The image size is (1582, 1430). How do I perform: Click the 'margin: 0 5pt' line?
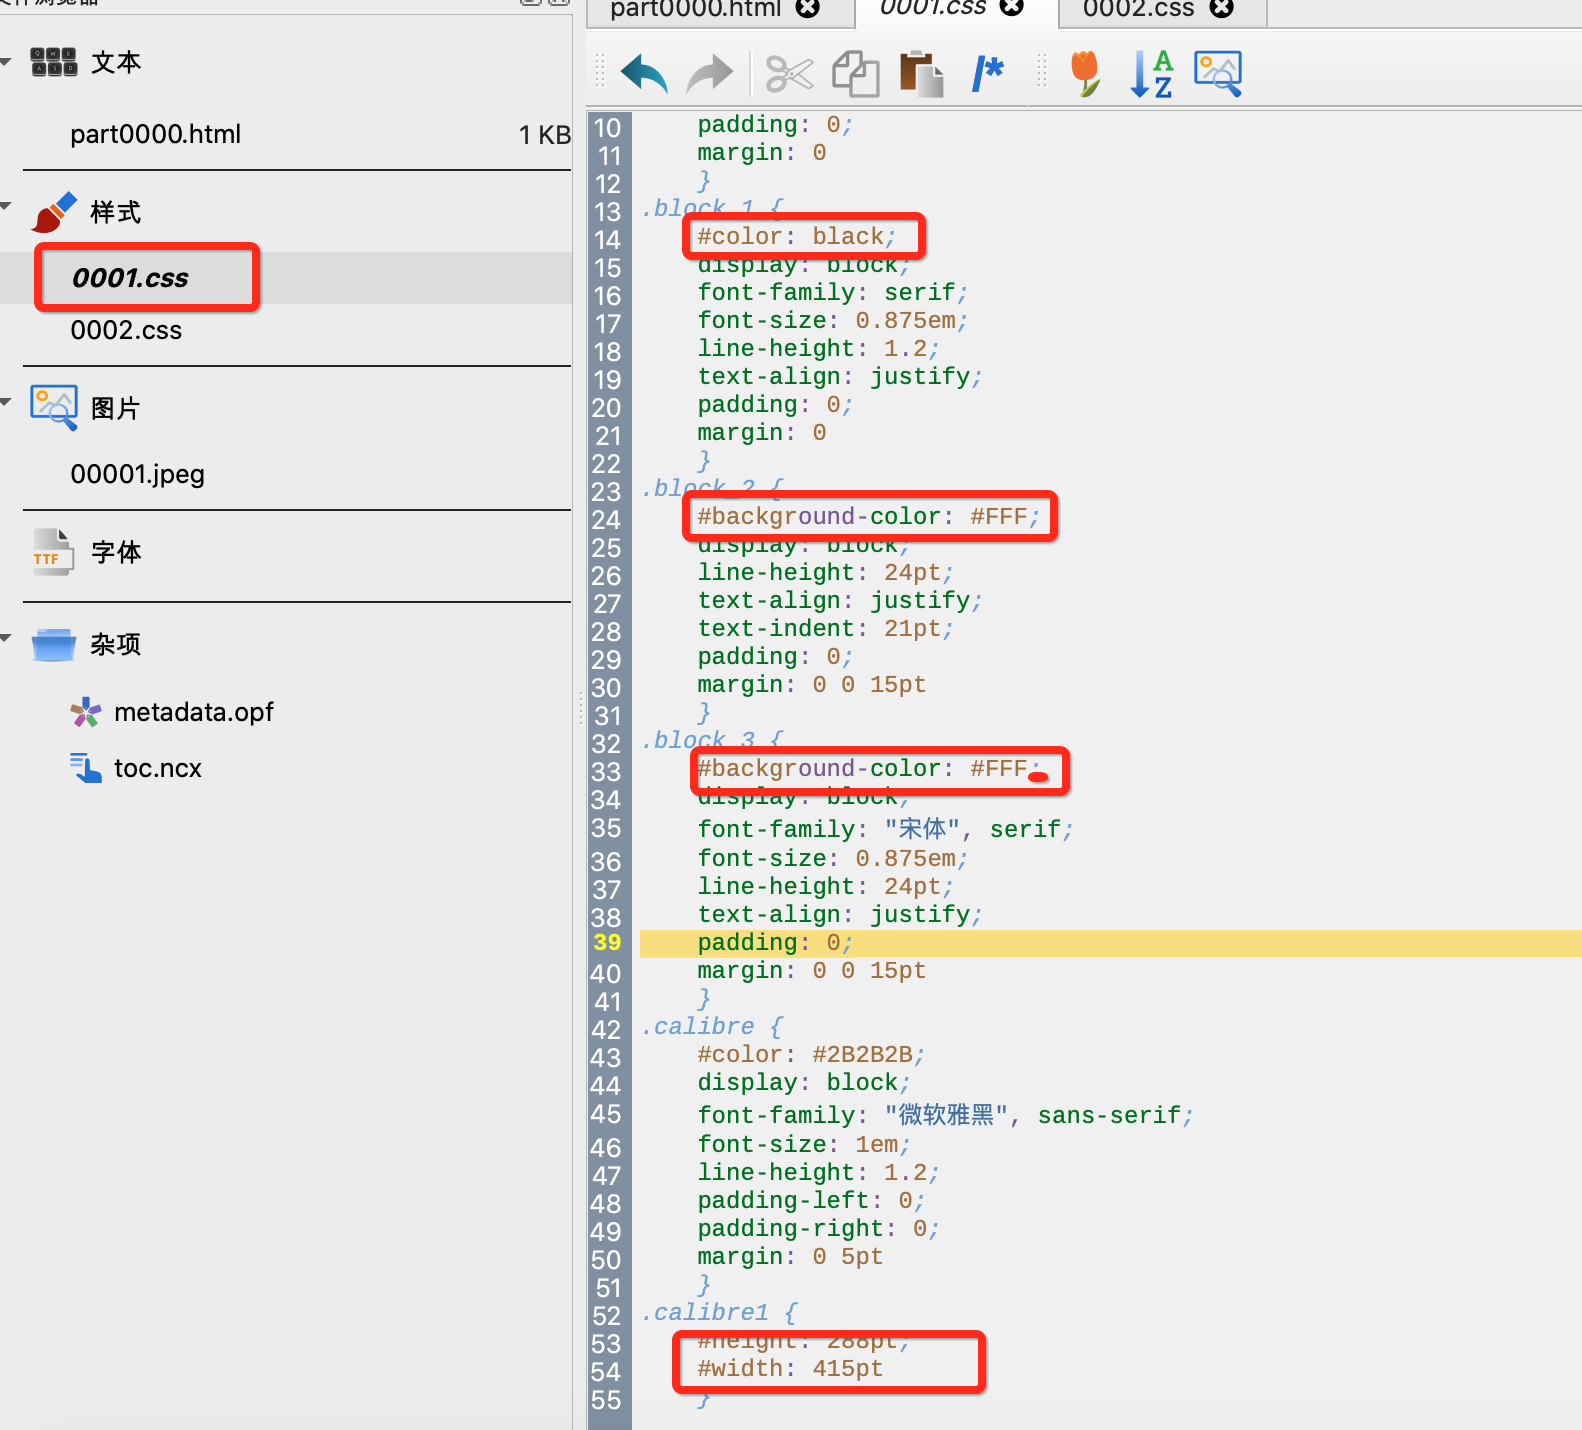pyautogui.click(x=790, y=1256)
